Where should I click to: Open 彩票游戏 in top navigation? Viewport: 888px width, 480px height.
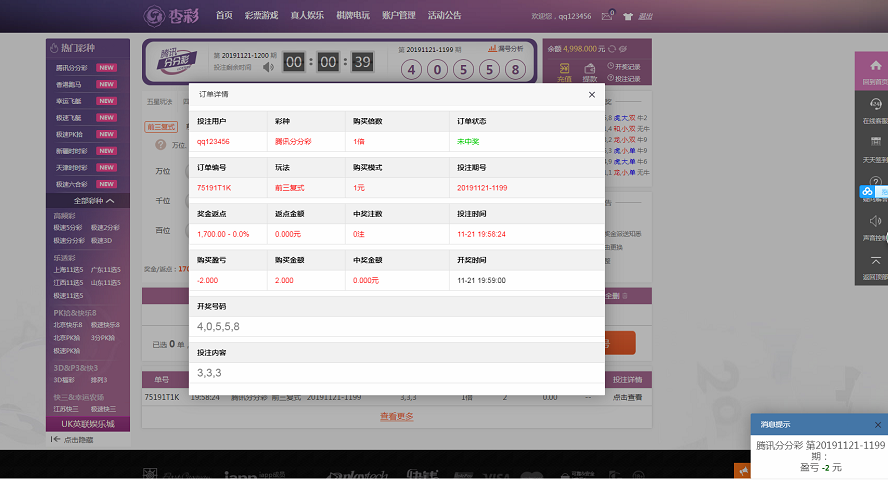coord(261,16)
